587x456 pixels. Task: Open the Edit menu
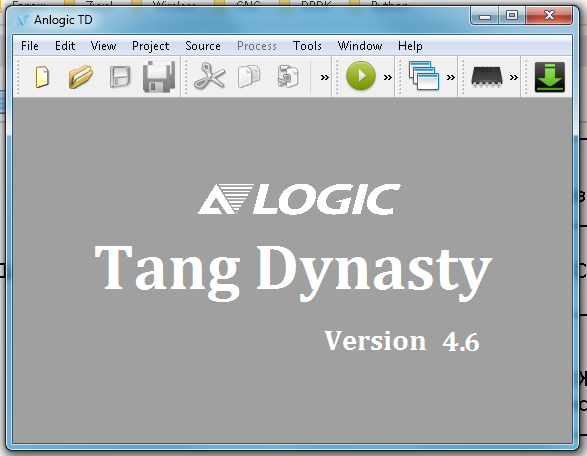click(x=65, y=46)
